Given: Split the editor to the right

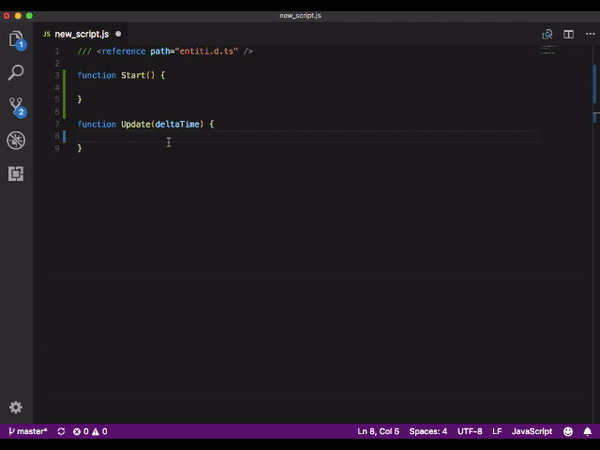Looking at the screenshot, I should (x=569, y=34).
